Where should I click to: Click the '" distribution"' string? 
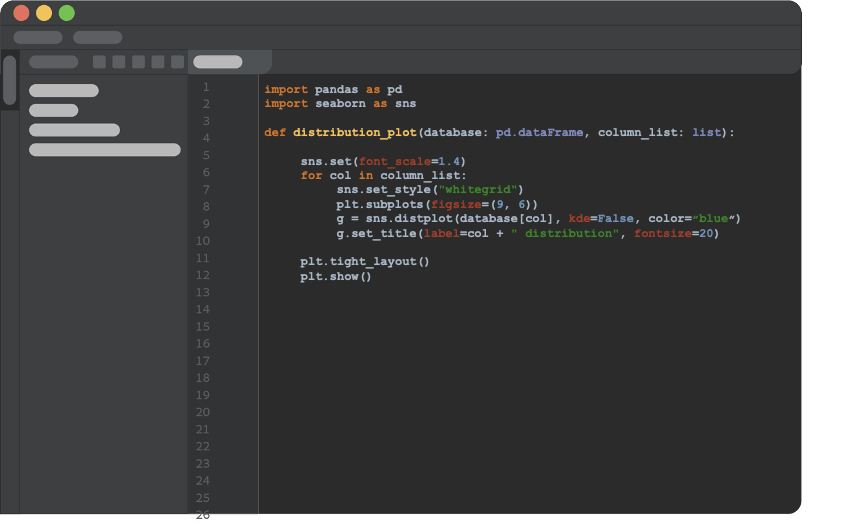point(565,234)
